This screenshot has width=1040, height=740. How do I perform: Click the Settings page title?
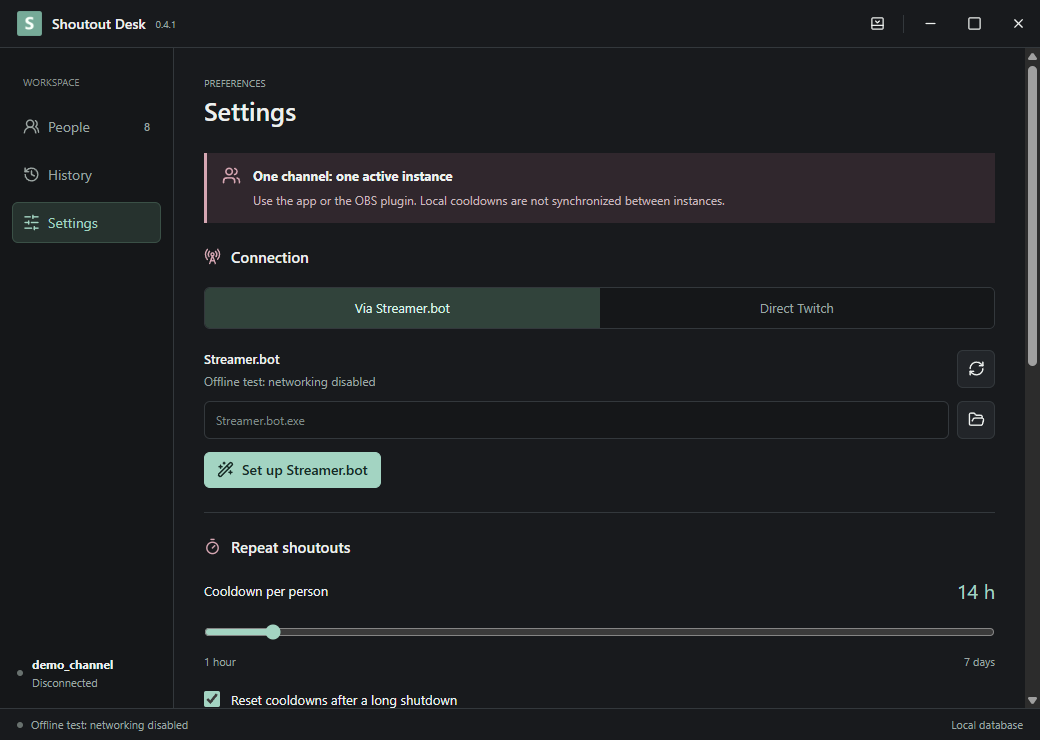pos(250,112)
